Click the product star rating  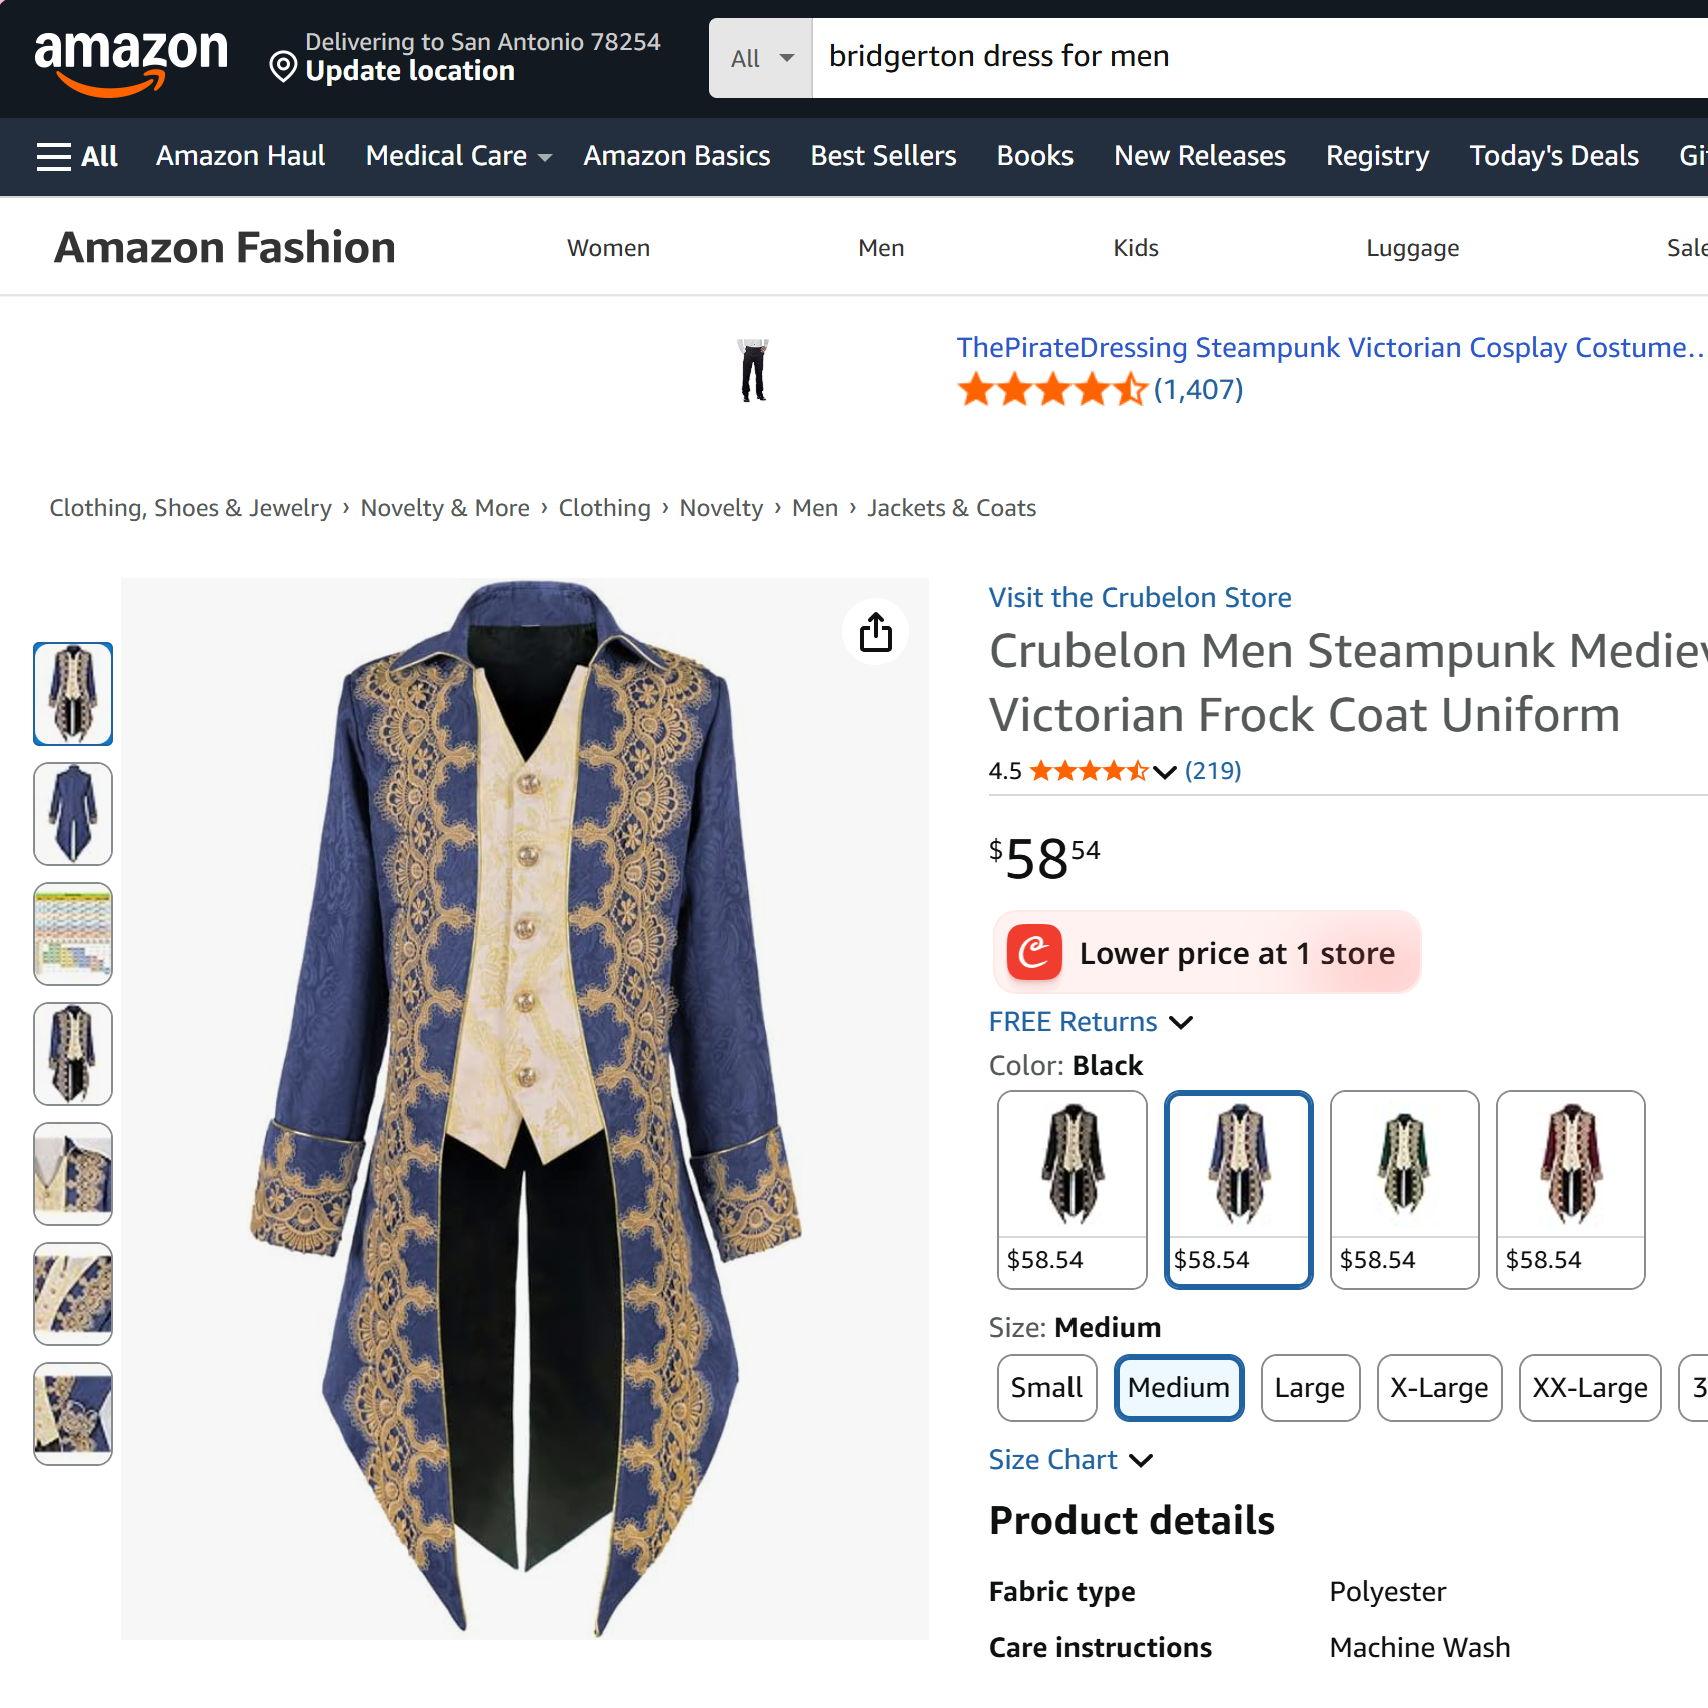coord(1087,771)
